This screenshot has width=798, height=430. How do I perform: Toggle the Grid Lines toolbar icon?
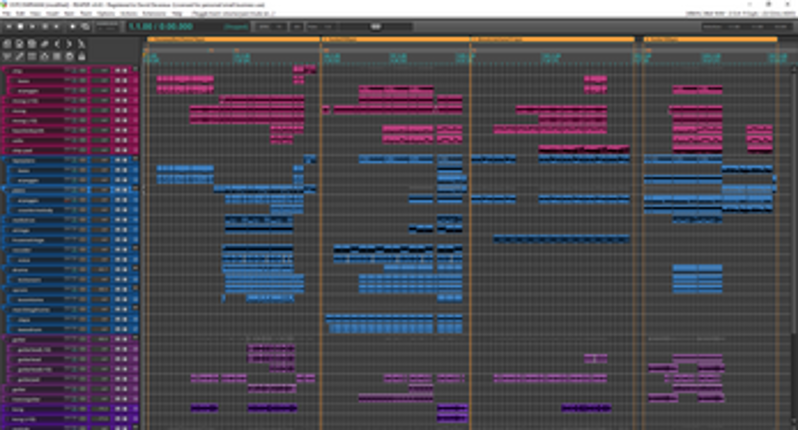[57, 56]
